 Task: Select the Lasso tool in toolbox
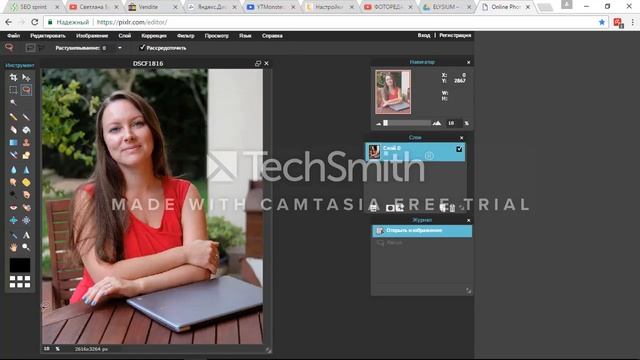pos(26,90)
